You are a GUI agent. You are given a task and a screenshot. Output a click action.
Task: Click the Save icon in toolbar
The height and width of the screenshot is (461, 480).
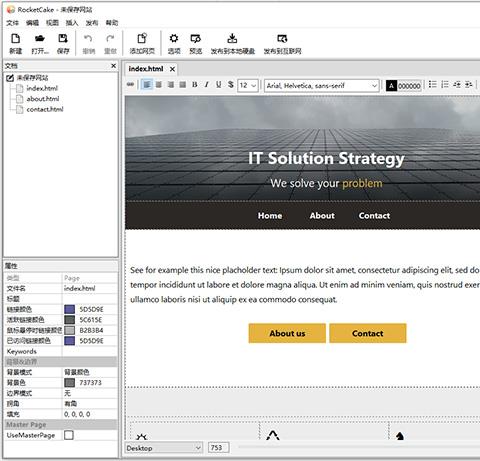[x=63, y=39]
